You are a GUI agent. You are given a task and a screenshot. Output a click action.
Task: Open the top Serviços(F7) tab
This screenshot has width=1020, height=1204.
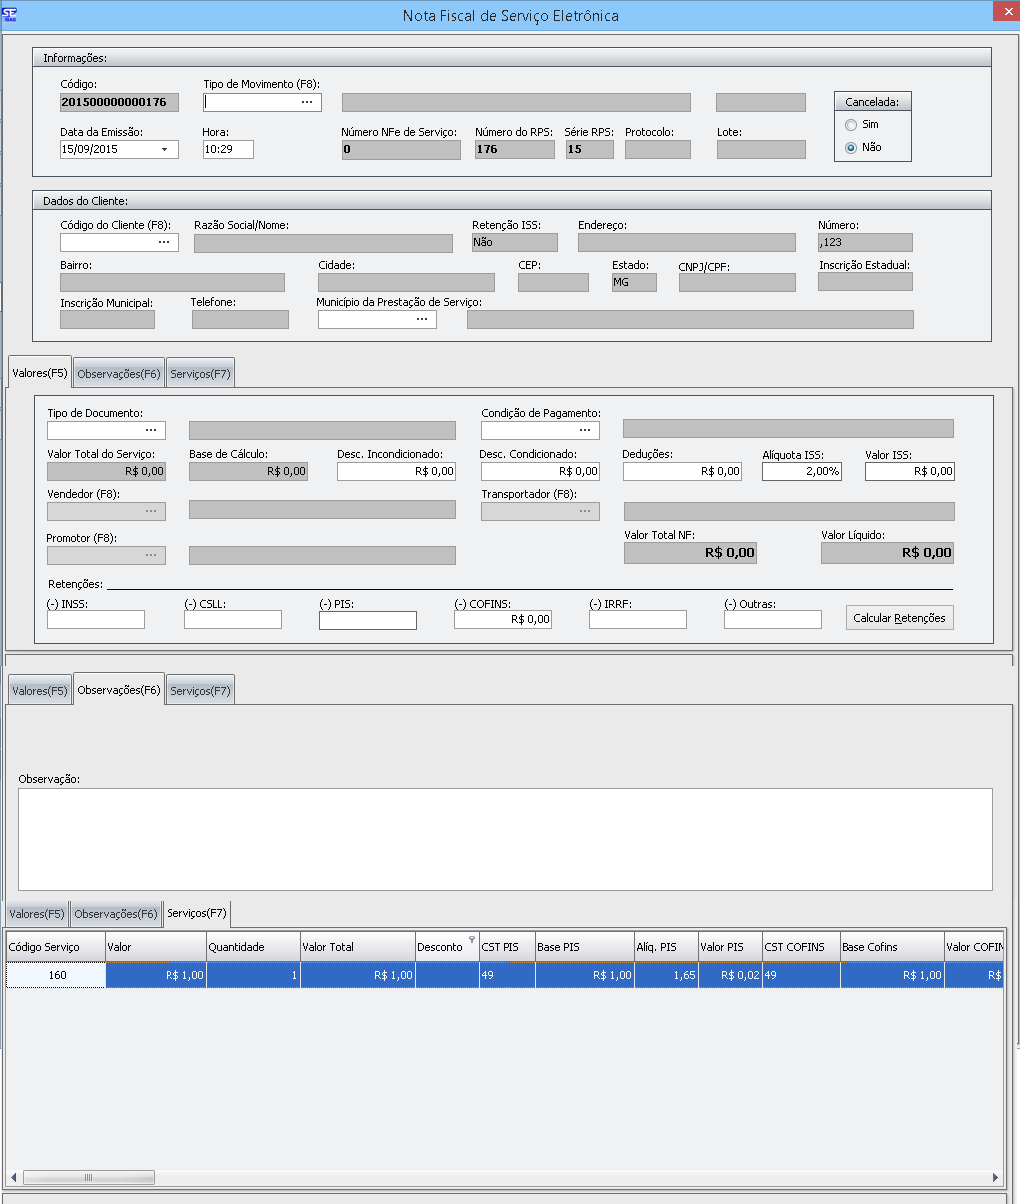click(200, 374)
